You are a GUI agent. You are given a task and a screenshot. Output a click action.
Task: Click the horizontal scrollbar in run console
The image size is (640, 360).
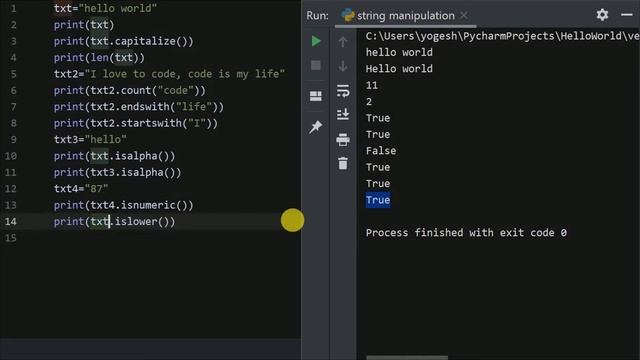coord(407,358)
